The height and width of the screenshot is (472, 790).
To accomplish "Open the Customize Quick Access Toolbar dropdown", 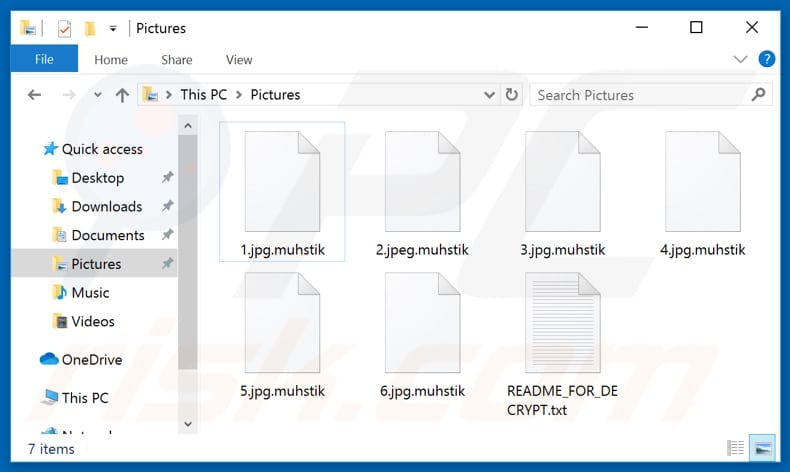I will [113, 28].
